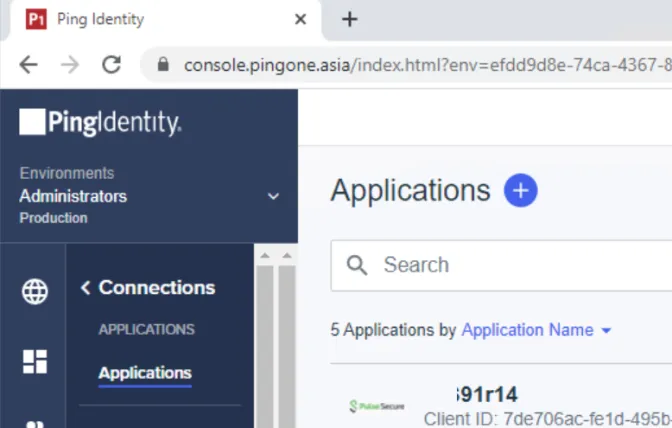This screenshot has width=672, height=428.
Task: Click the PulseSecure application logo
Action: pos(377,406)
